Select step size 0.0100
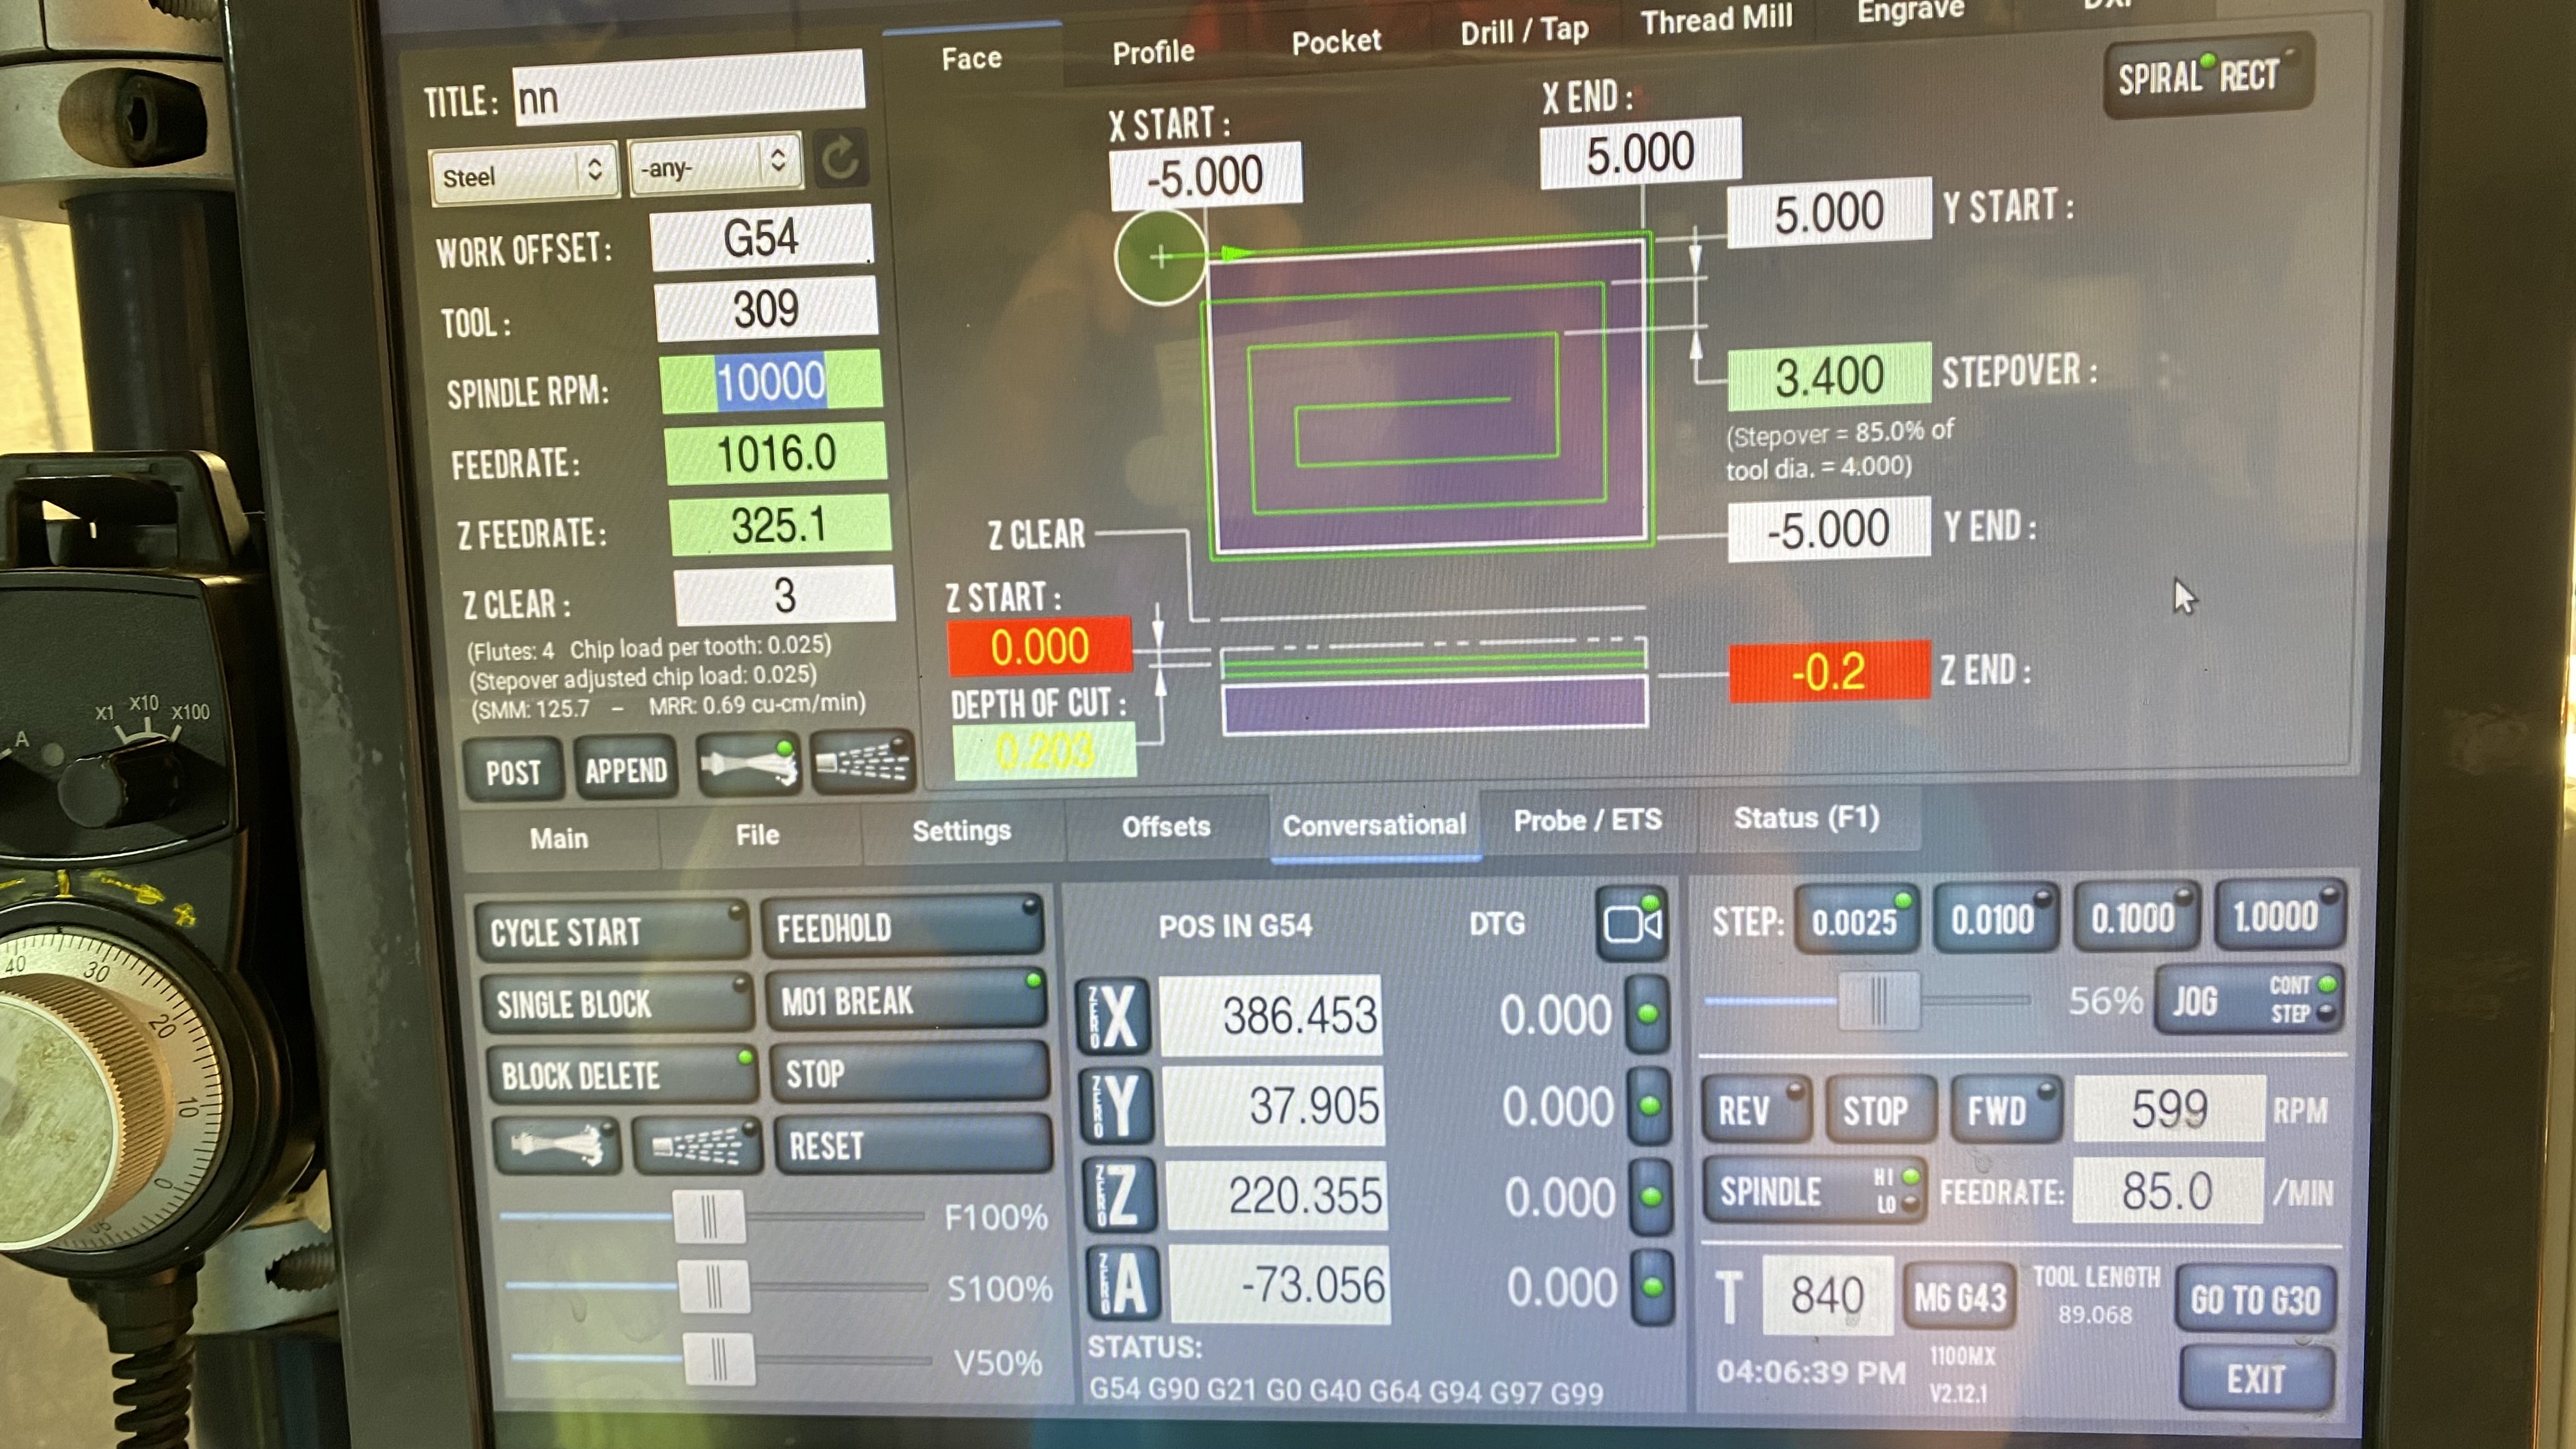The height and width of the screenshot is (1449, 2576). [x=1995, y=917]
